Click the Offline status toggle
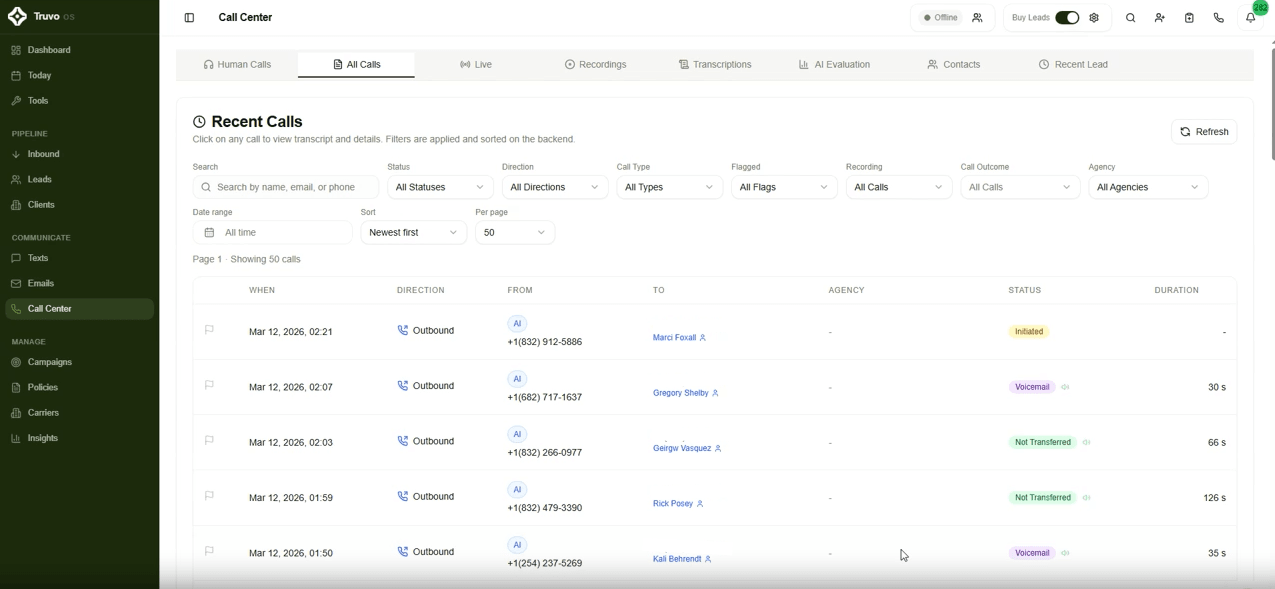This screenshot has width=1275, height=589. tap(940, 18)
